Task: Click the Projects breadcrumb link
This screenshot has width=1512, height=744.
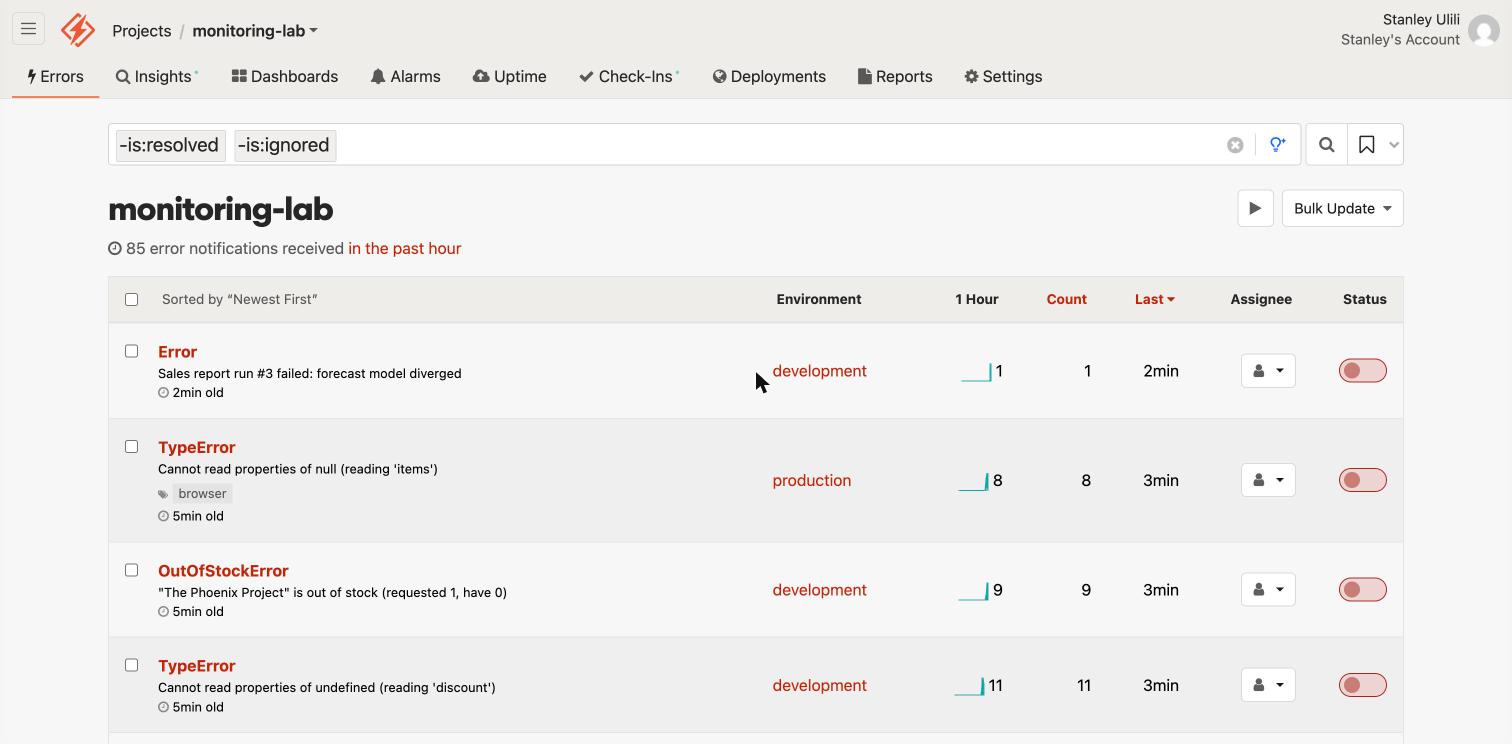Action: tap(142, 30)
